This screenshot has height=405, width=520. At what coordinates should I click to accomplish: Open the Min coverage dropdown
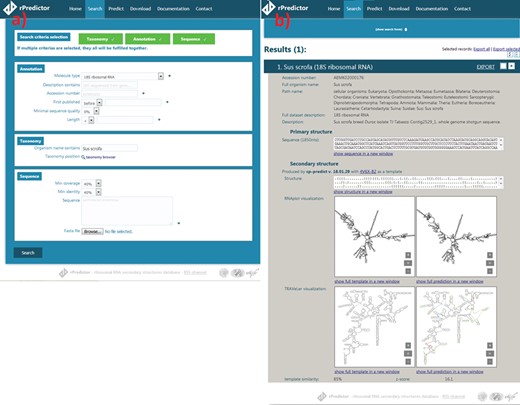(x=98, y=183)
